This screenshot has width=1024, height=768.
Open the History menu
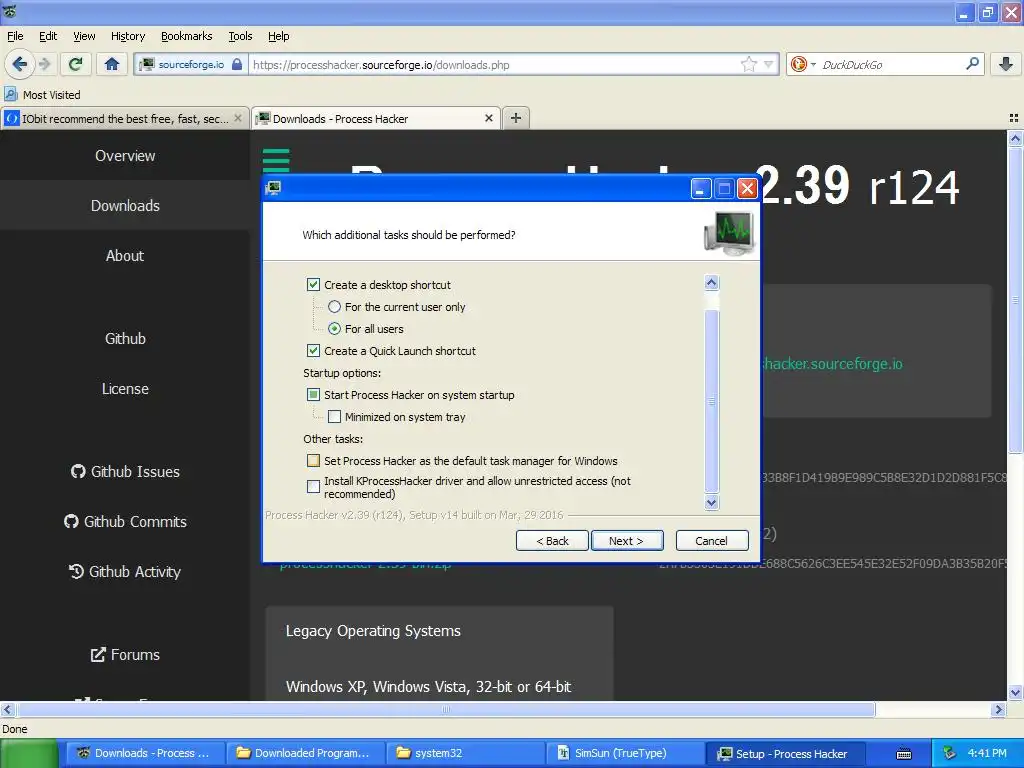coord(128,36)
